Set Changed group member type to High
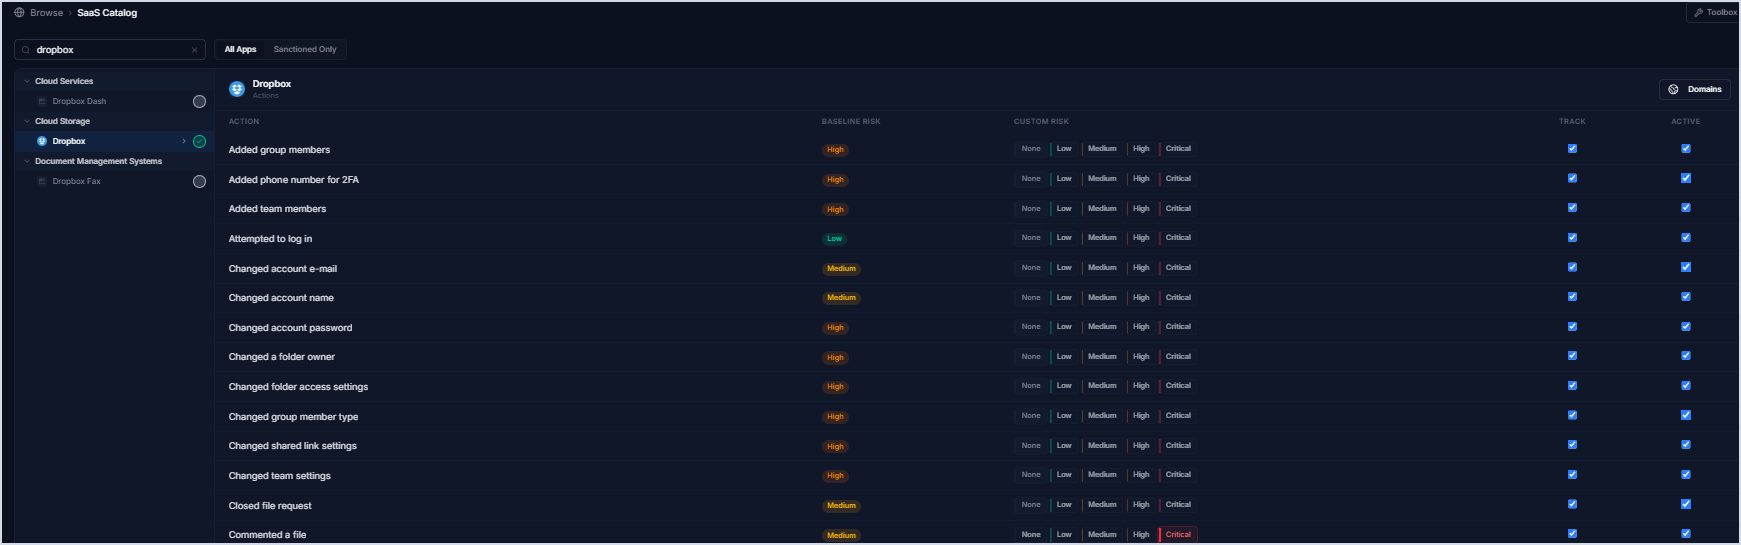 (x=1141, y=416)
